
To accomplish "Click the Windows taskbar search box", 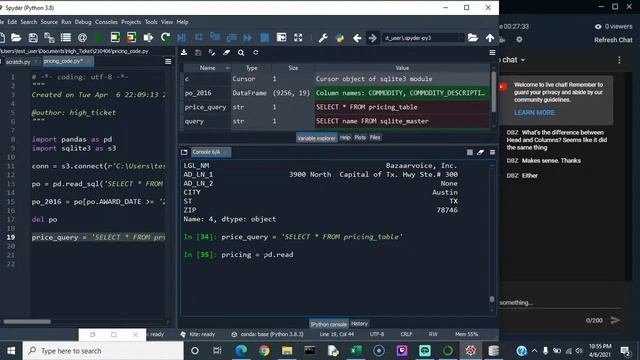I will coord(103,351).
